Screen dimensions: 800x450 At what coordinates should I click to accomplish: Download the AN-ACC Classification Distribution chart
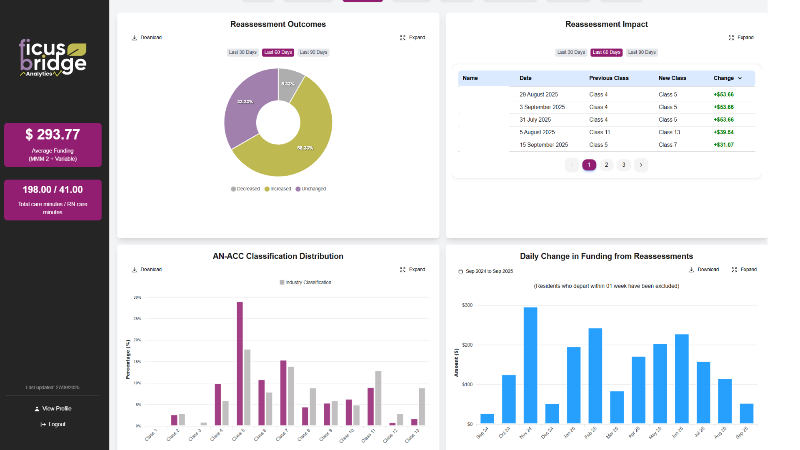[146, 269]
